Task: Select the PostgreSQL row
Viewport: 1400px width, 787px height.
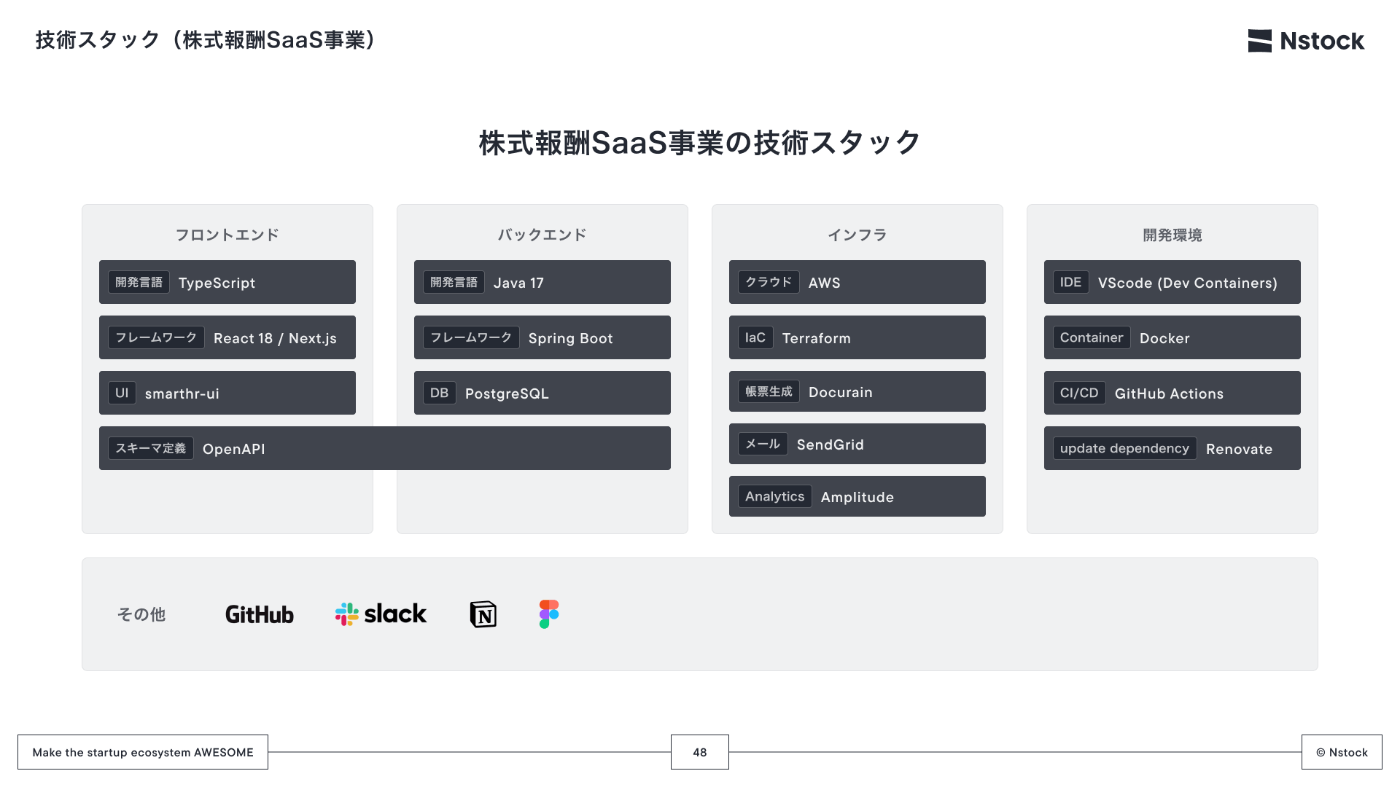Action: click(x=542, y=393)
